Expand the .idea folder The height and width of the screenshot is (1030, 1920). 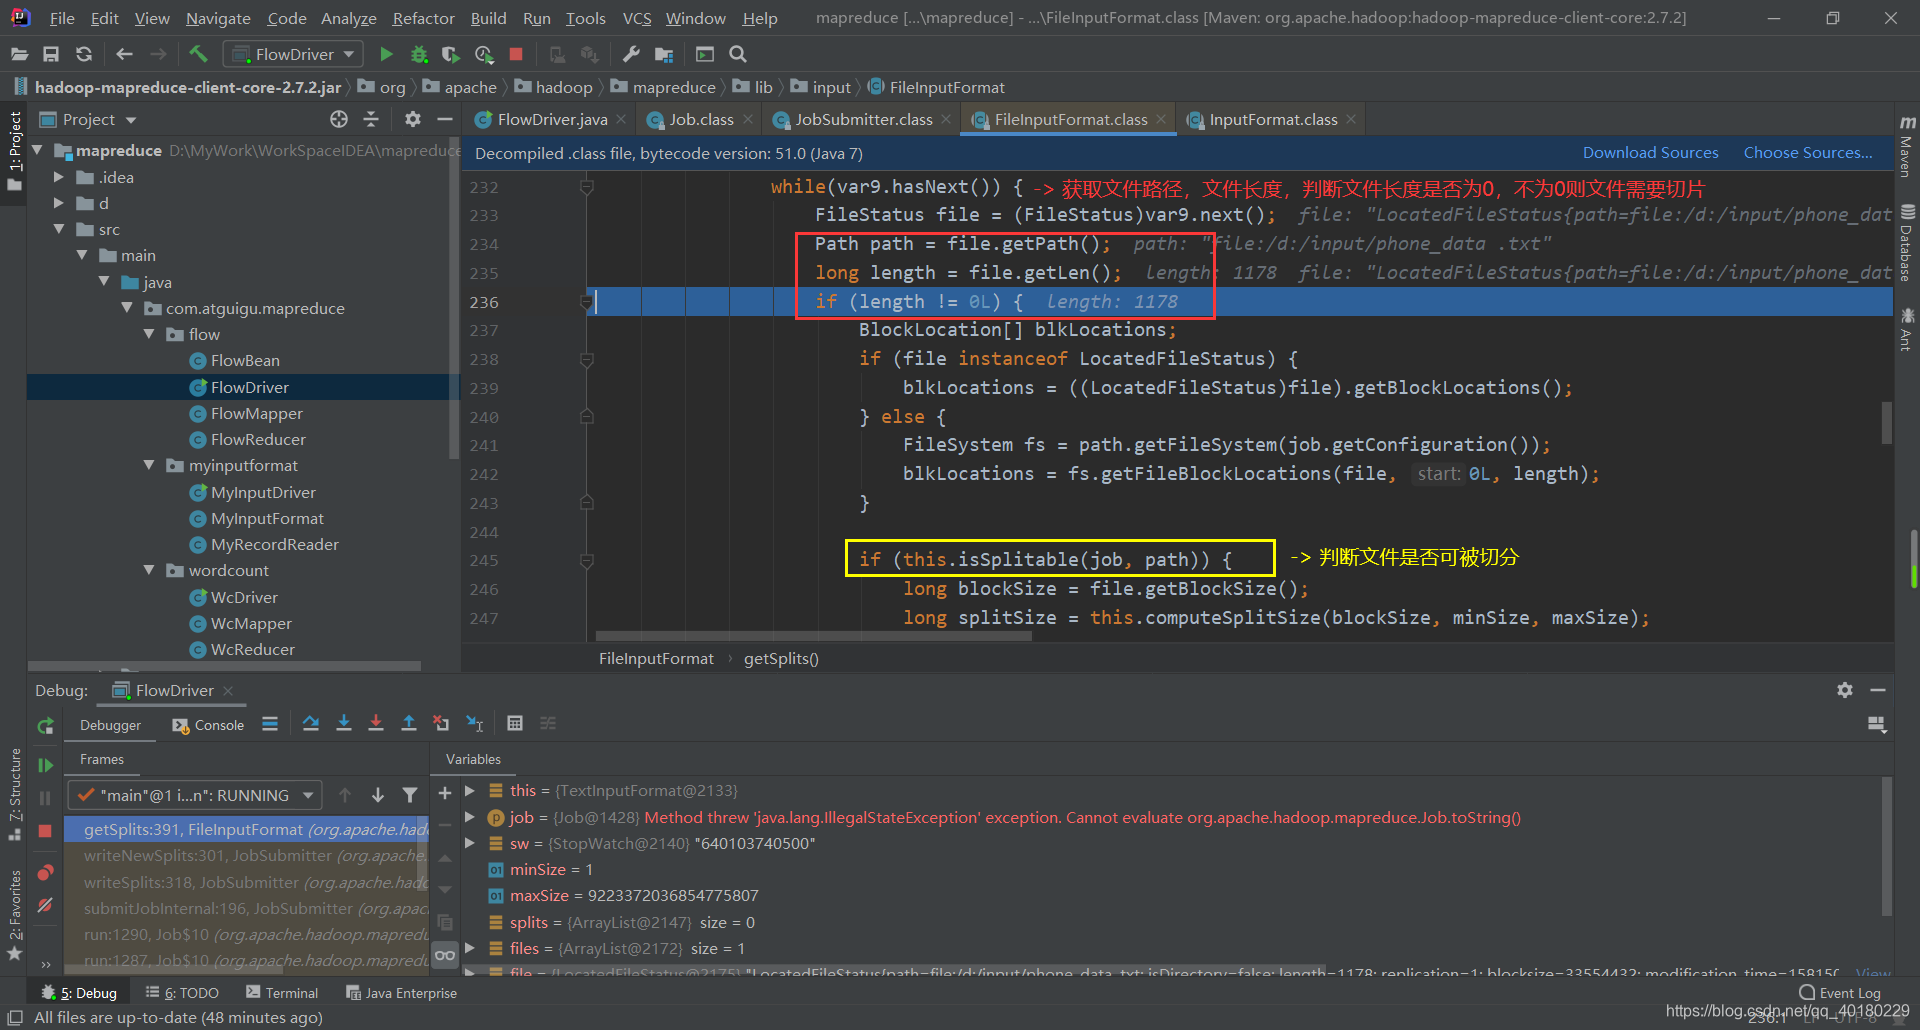(59, 177)
